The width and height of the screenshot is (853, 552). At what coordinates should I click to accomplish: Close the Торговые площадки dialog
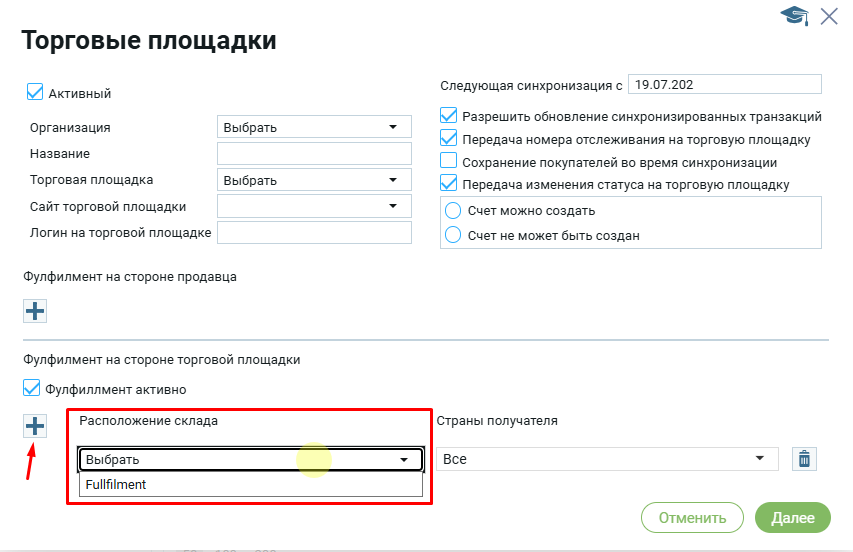click(829, 16)
